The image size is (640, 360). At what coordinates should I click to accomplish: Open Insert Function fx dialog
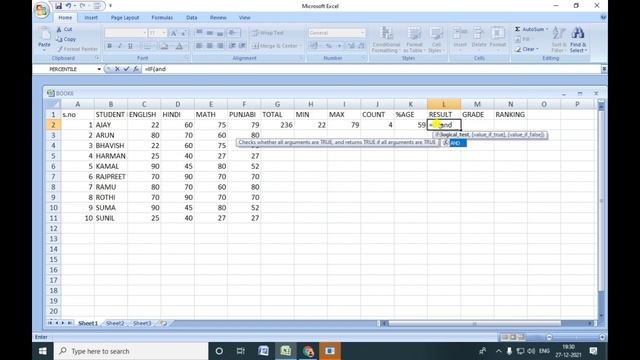[136, 69]
